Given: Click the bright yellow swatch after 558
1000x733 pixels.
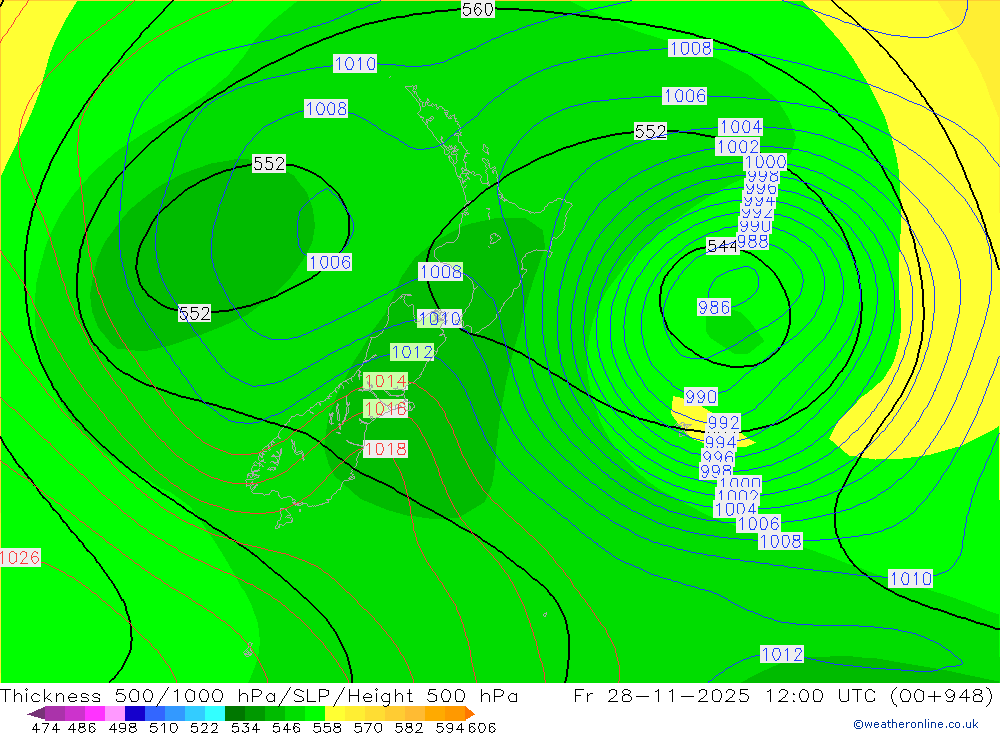Looking at the screenshot, I should 335,713.
